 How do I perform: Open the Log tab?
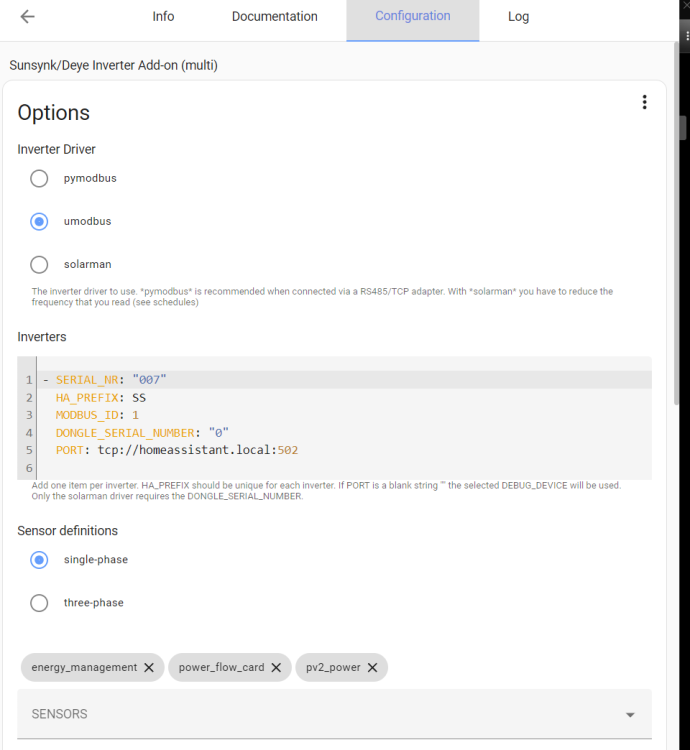(x=518, y=17)
